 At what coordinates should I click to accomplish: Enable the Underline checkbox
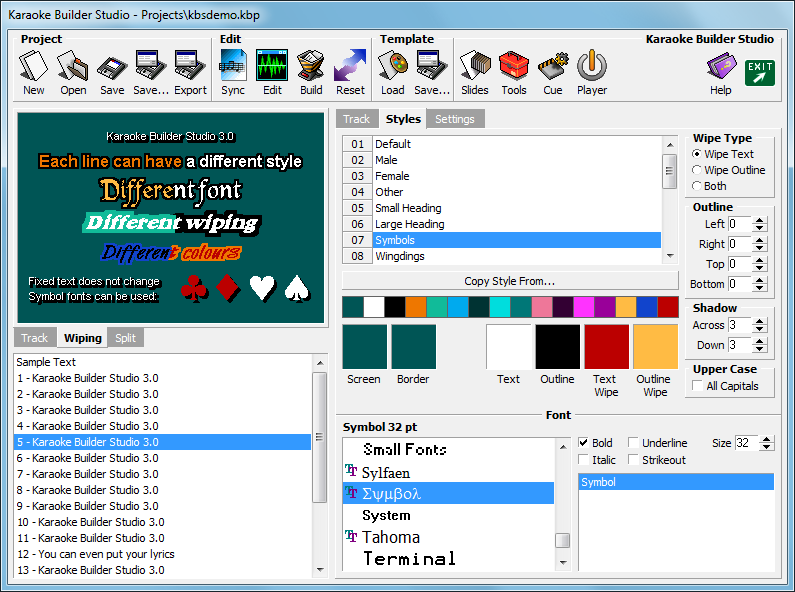(633, 442)
